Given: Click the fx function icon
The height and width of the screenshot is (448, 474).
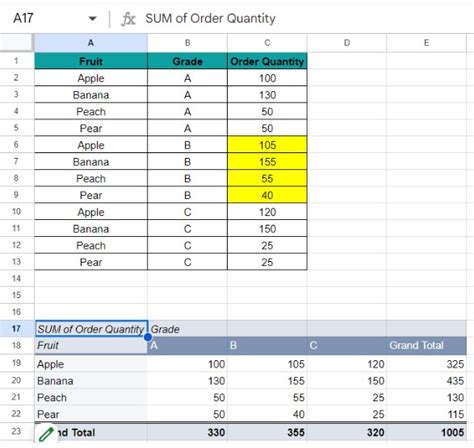Looking at the screenshot, I should pos(128,19).
